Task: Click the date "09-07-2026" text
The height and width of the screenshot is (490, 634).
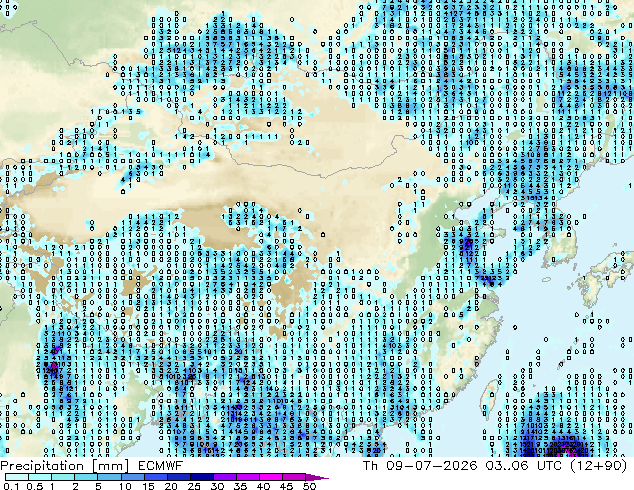Action: 431,466
